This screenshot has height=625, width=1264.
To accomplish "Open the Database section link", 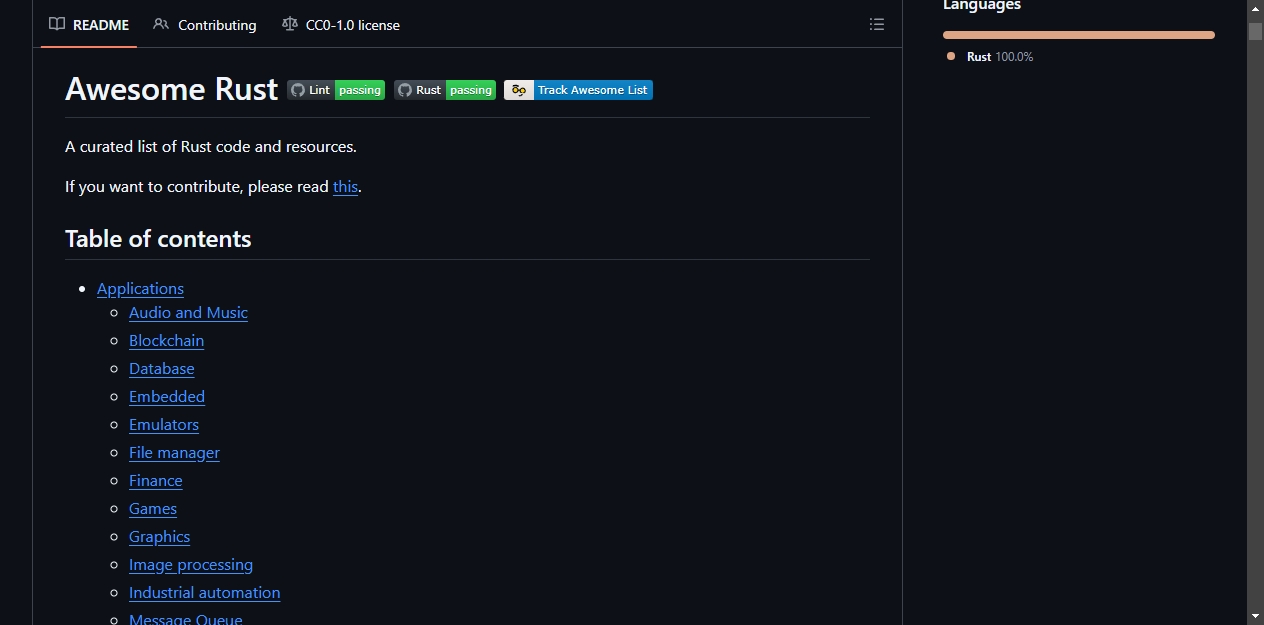I will [162, 369].
